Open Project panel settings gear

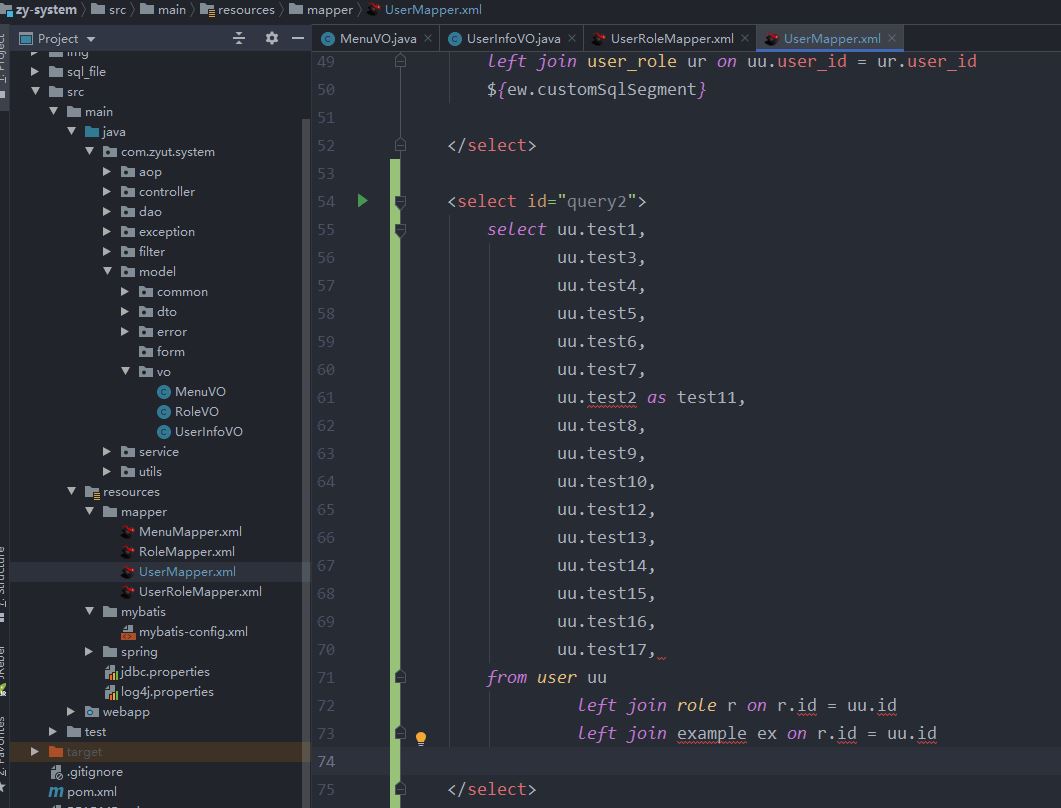coord(271,38)
